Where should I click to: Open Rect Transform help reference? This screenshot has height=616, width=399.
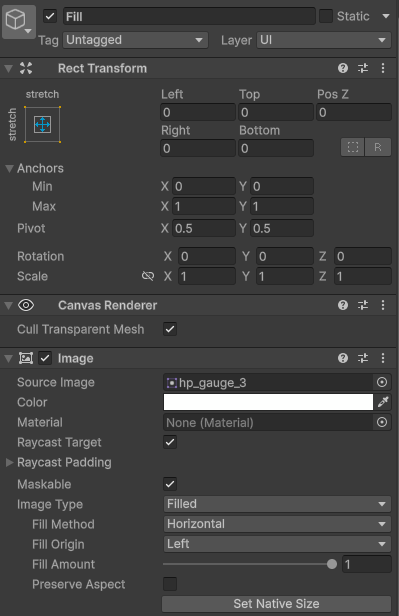(343, 68)
